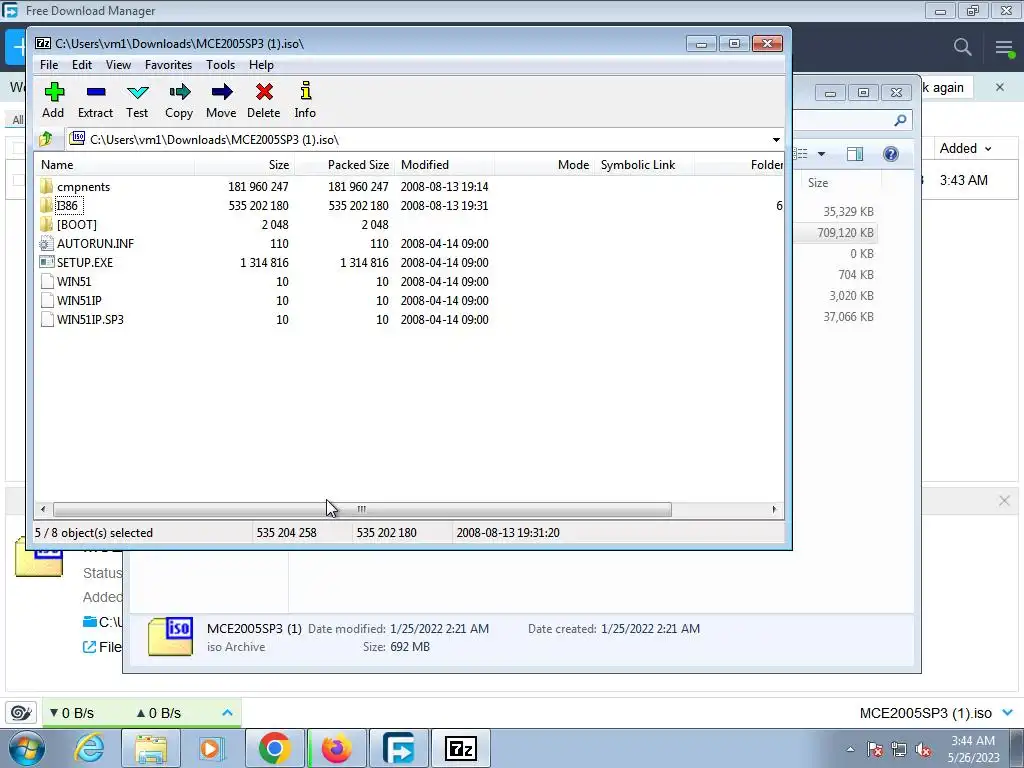Open the Tools menu
This screenshot has width=1024, height=768.
point(221,65)
